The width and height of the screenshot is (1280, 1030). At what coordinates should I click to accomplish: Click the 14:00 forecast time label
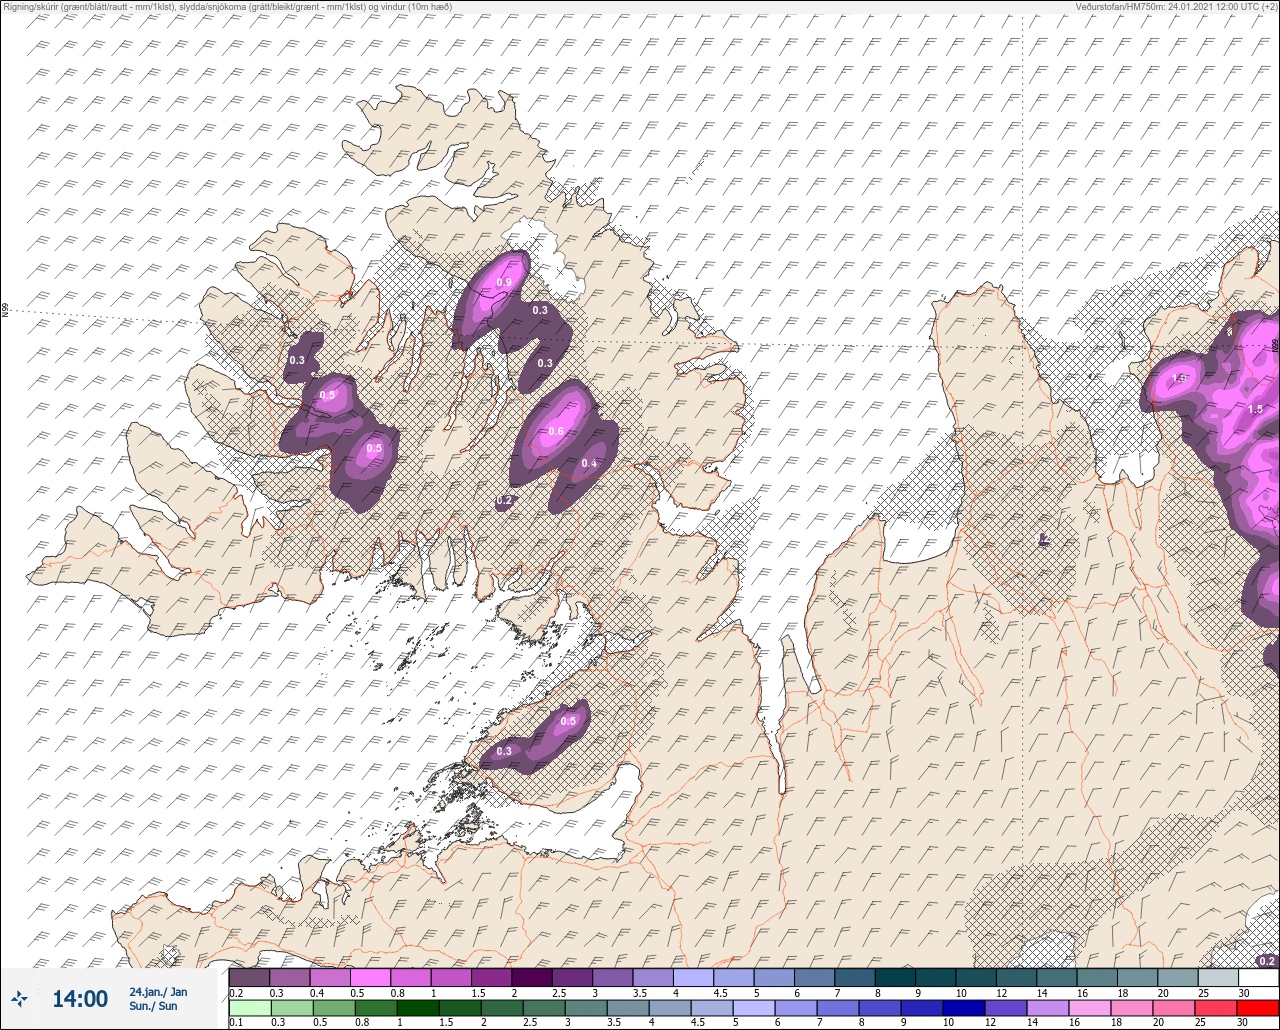(x=80, y=999)
